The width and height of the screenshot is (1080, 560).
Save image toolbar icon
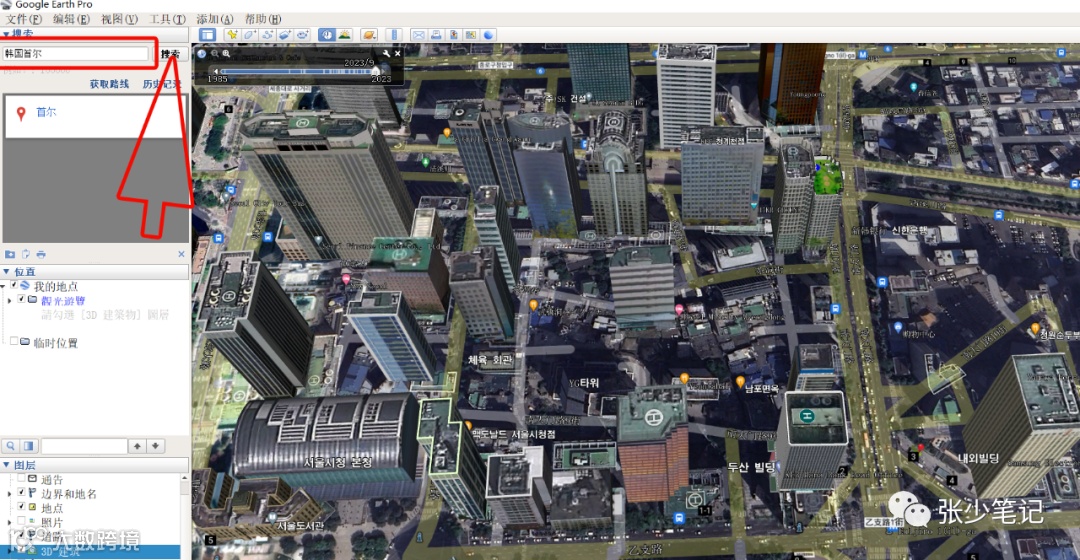pos(454,34)
